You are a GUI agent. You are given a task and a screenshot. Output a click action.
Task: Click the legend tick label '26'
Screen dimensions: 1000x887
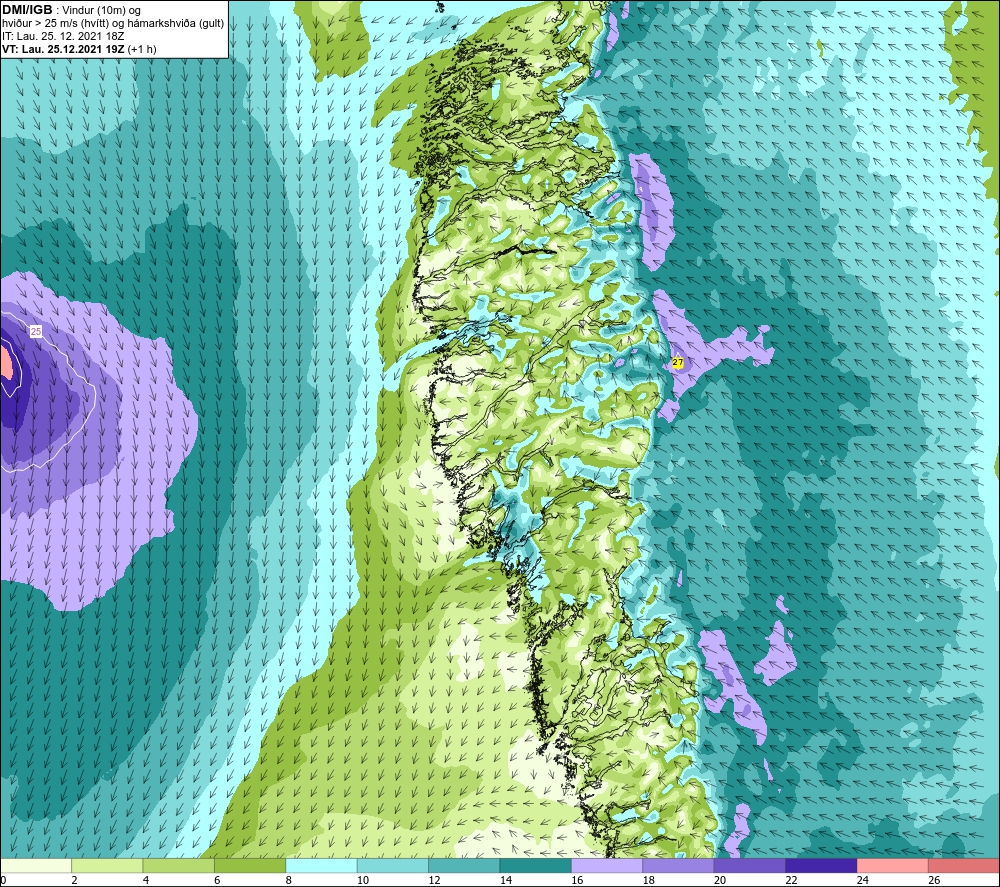934,880
